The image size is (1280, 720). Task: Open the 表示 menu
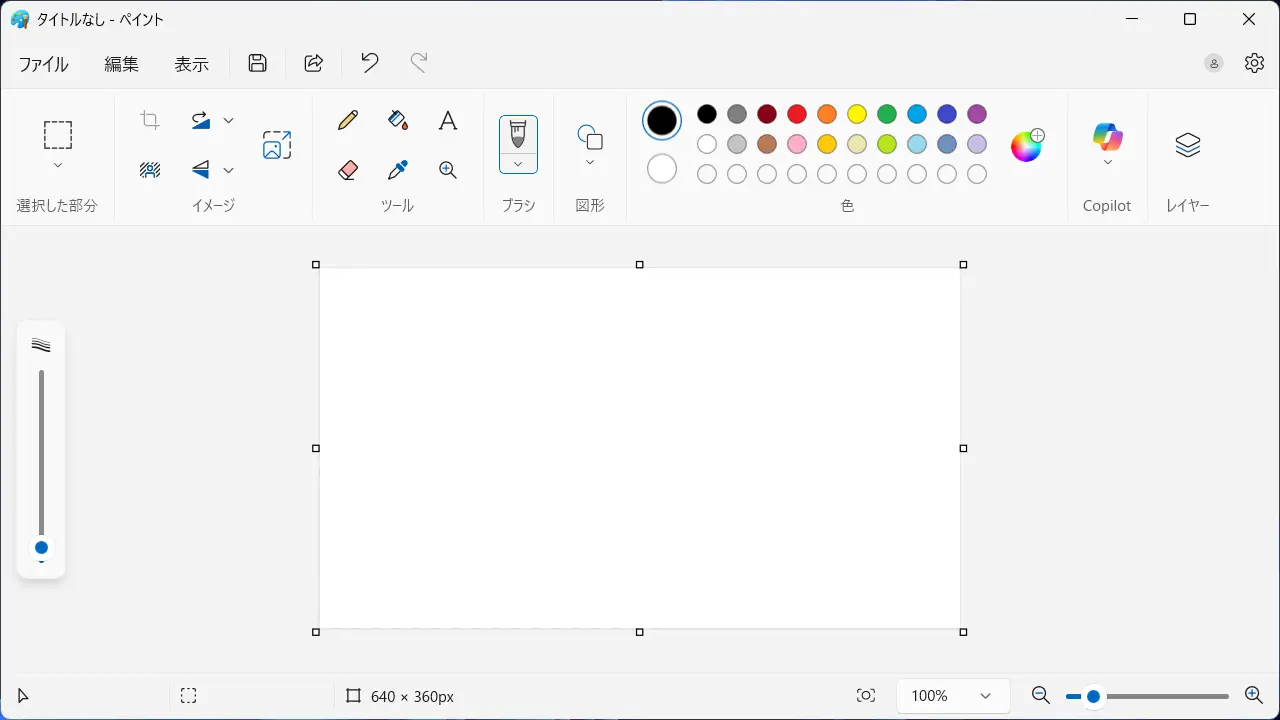coord(192,64)
